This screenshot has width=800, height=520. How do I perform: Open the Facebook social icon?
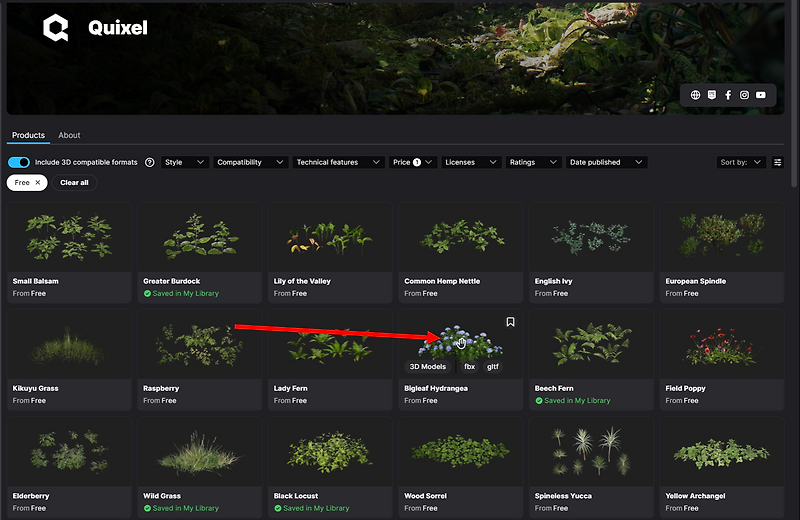tap(728, 95)
